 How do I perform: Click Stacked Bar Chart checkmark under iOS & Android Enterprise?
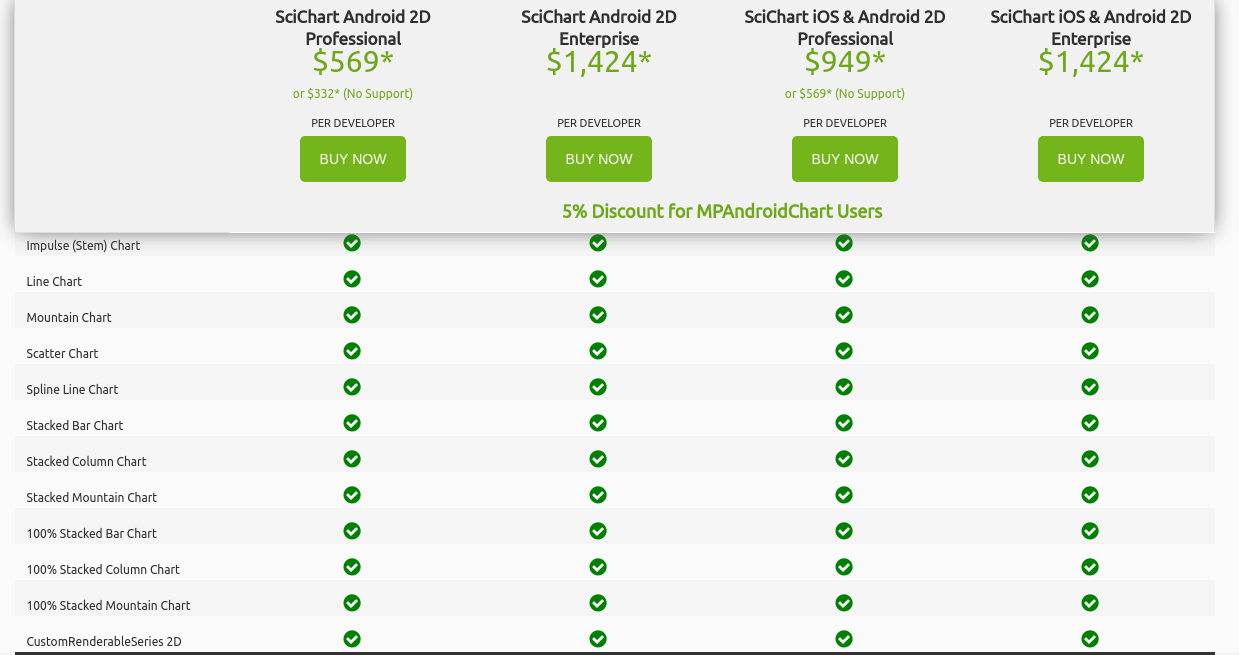point(1090,423)
